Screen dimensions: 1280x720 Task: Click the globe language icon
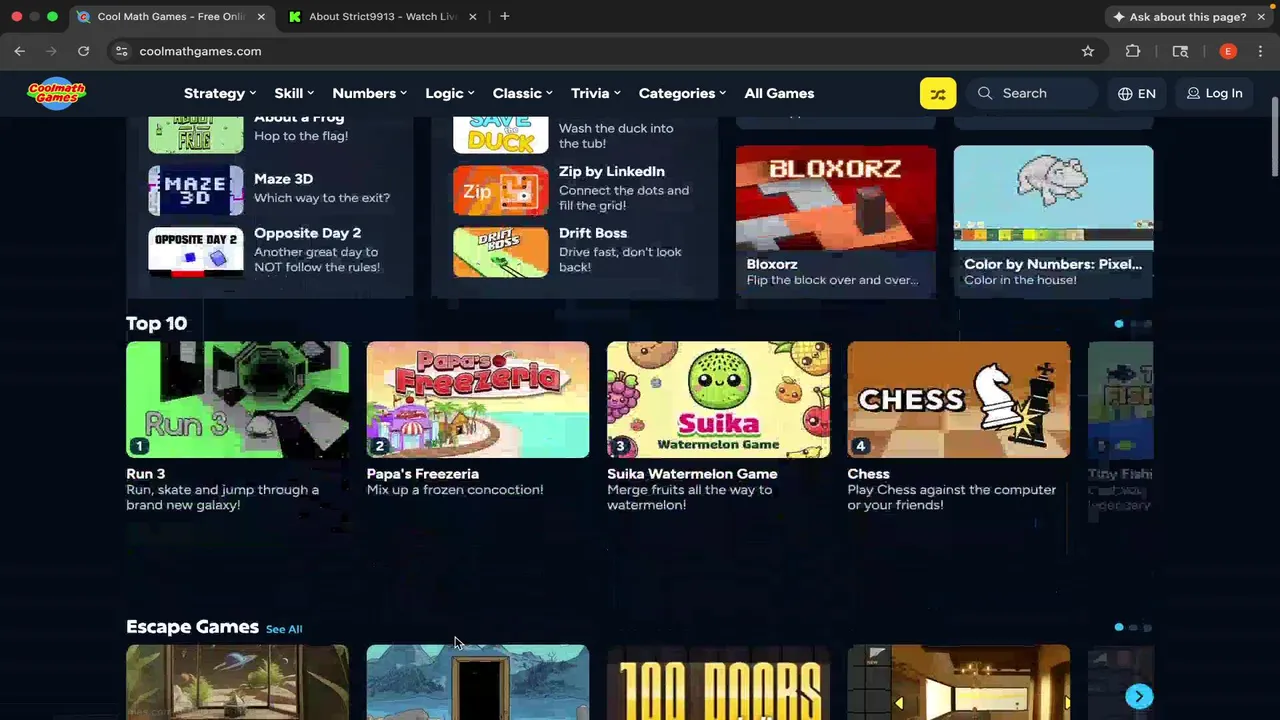click(x=1125, y=93)
